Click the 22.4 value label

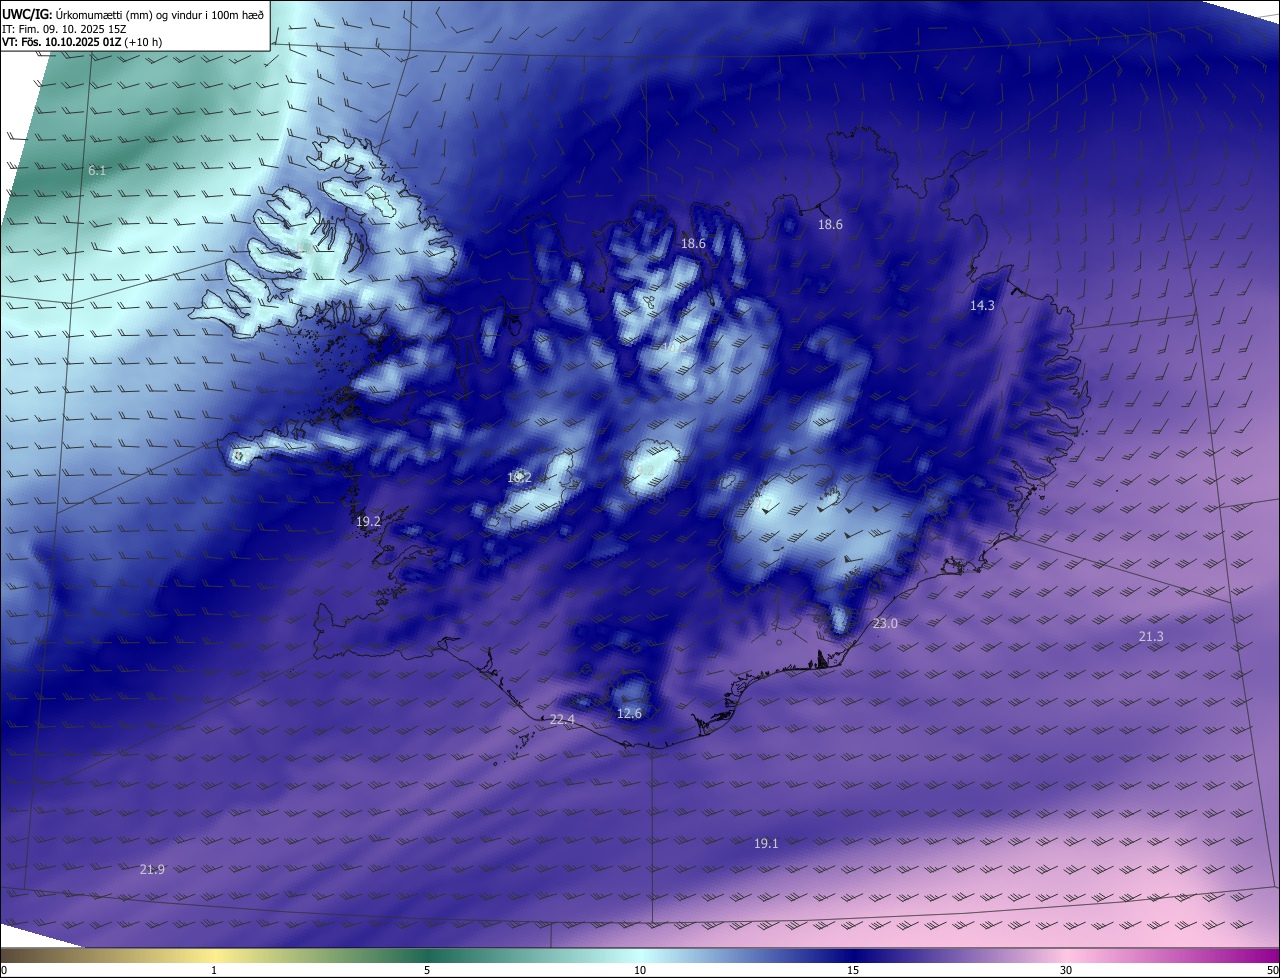[x=563, y=720]
